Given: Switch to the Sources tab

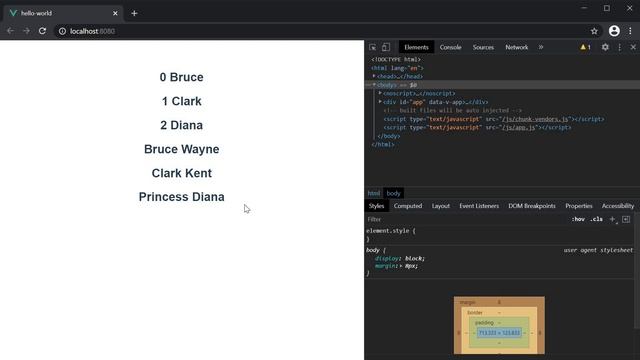Looking at the screenshot, I should point(483,47).
